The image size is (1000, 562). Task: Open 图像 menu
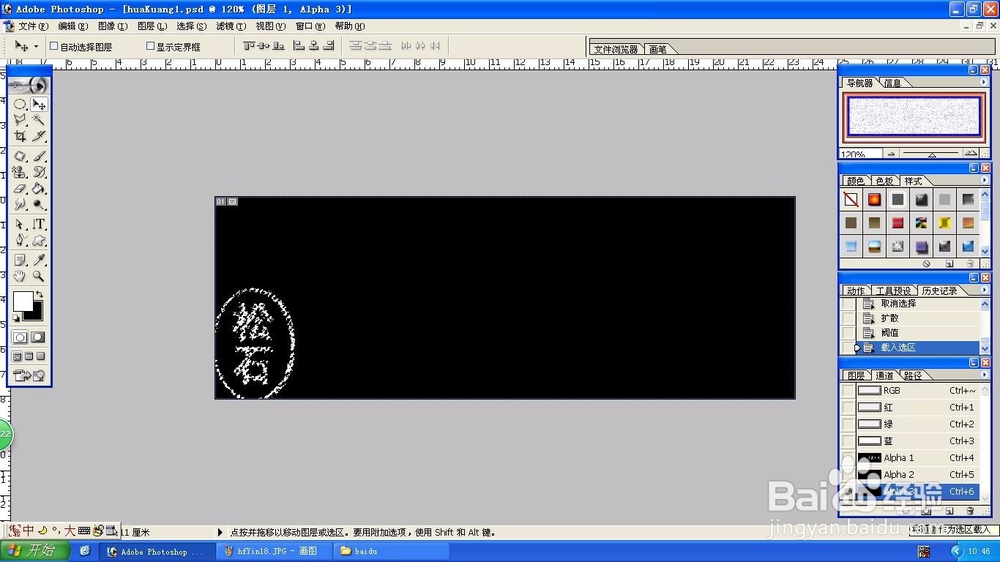click(112, 26)
